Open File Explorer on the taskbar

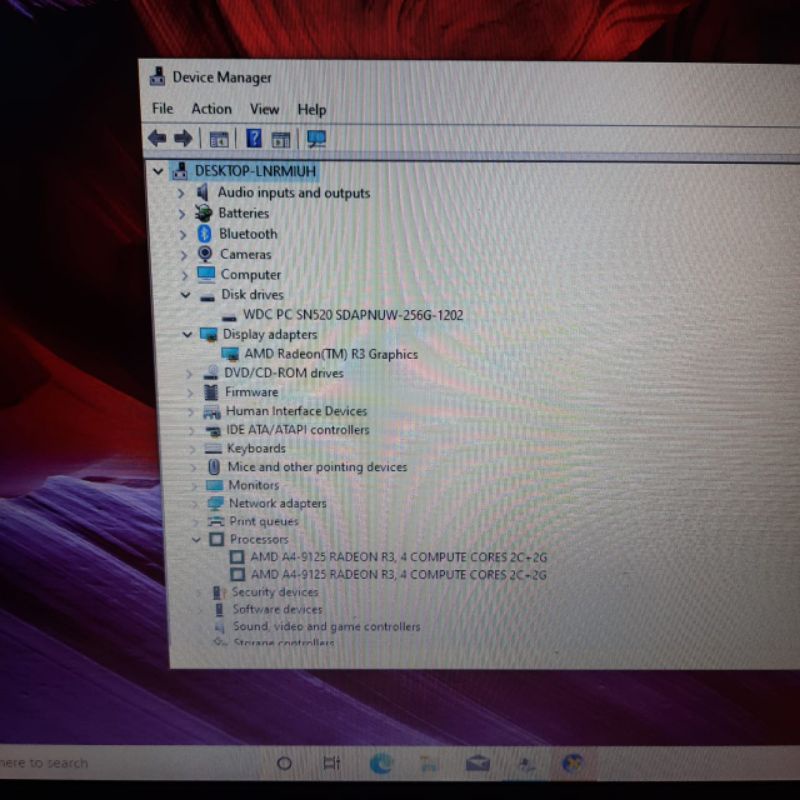429,763
